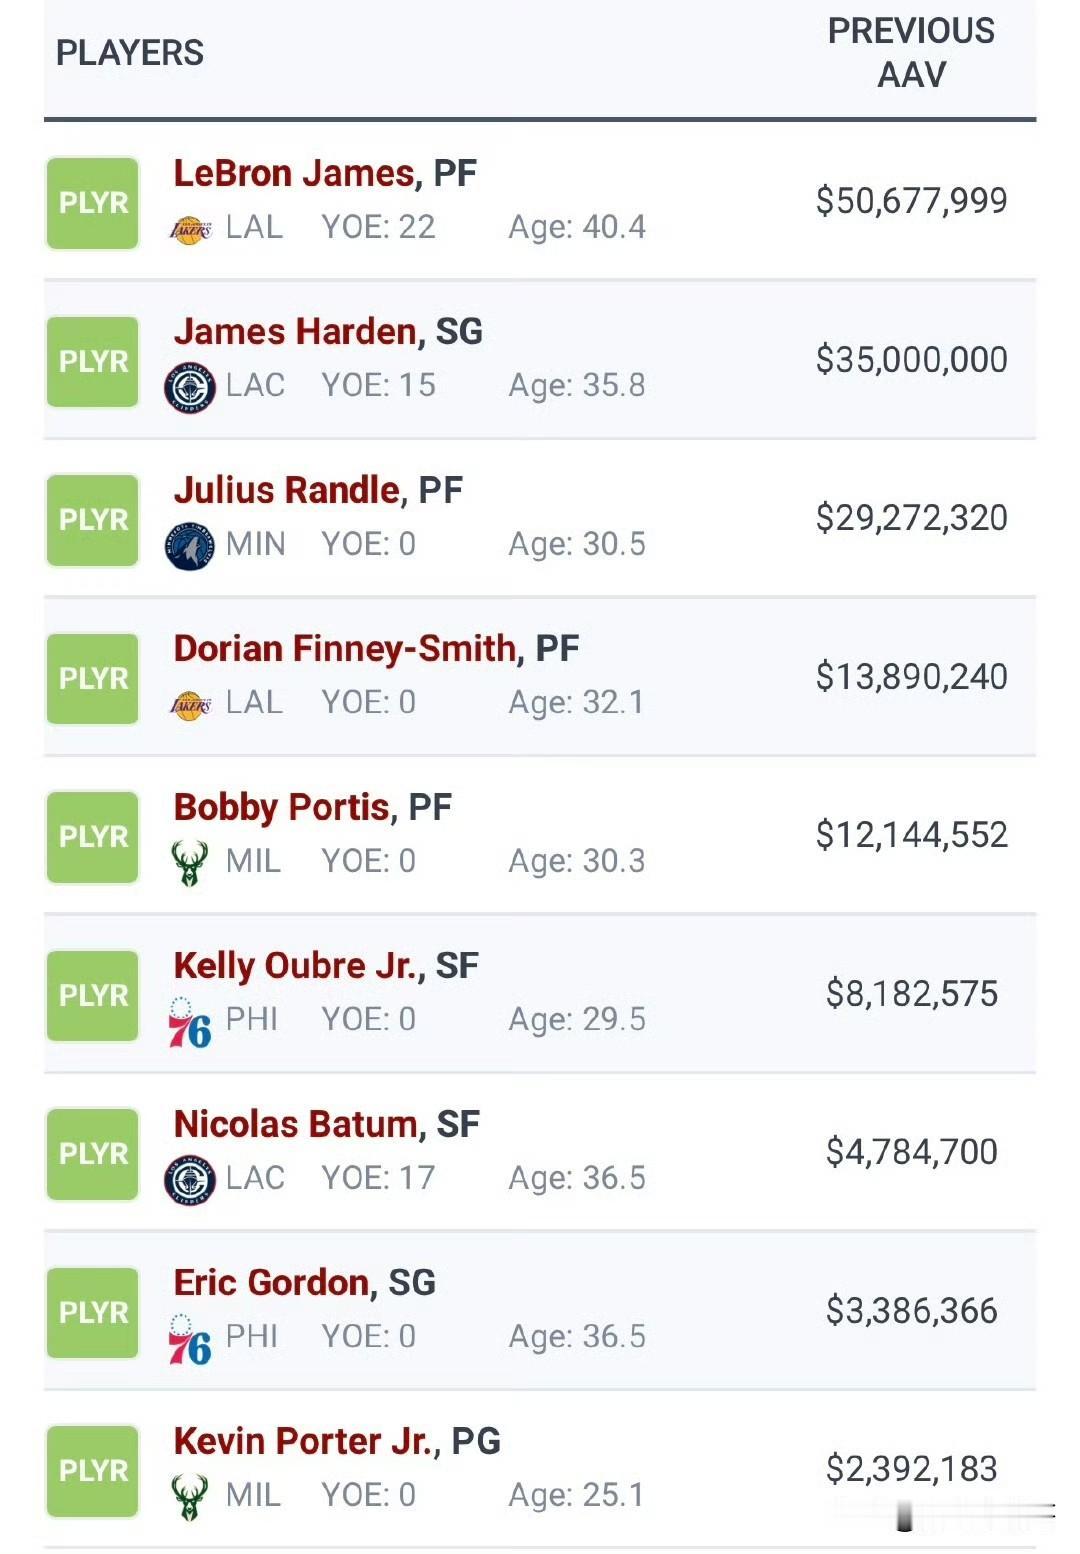The width and height of the screenshot is (1080, 1554).
Task: Open the Nicolas Batum player link
Action: [296, 1124]
